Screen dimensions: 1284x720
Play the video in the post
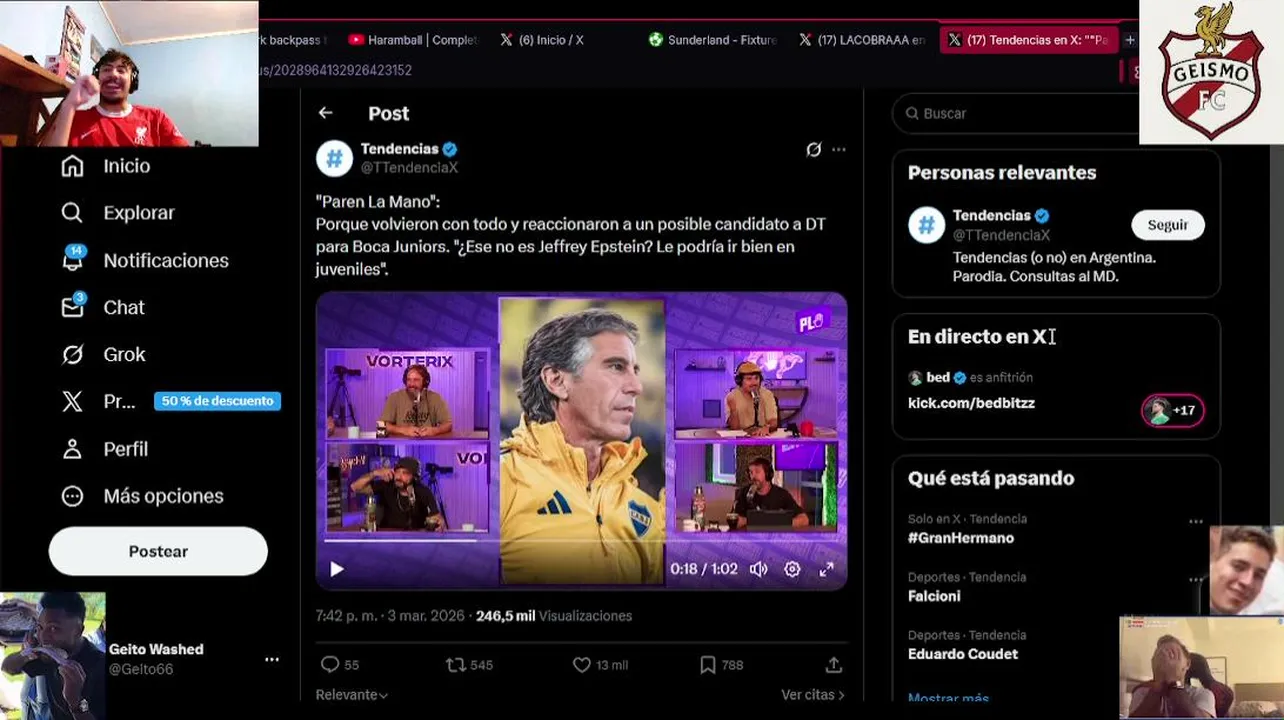(x=337, y=569)
